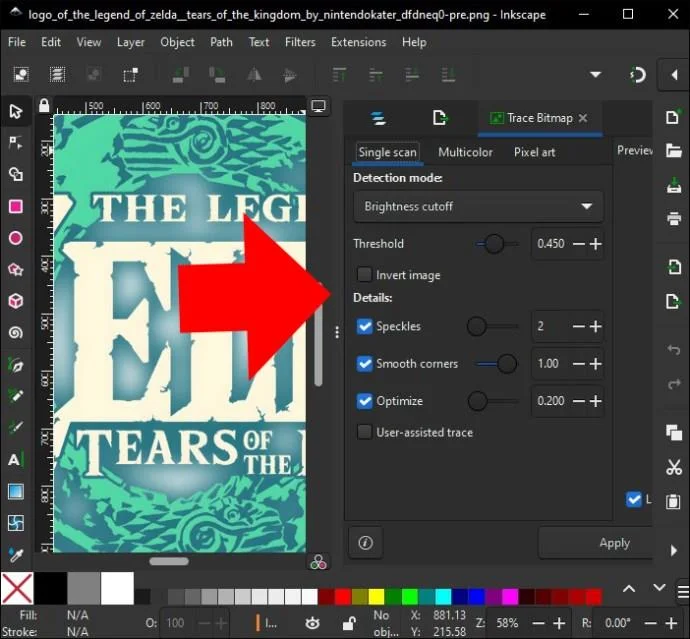Select the Mesh gradient tool
This screenshot has width=690, height=639.
[x=16, y=523]
